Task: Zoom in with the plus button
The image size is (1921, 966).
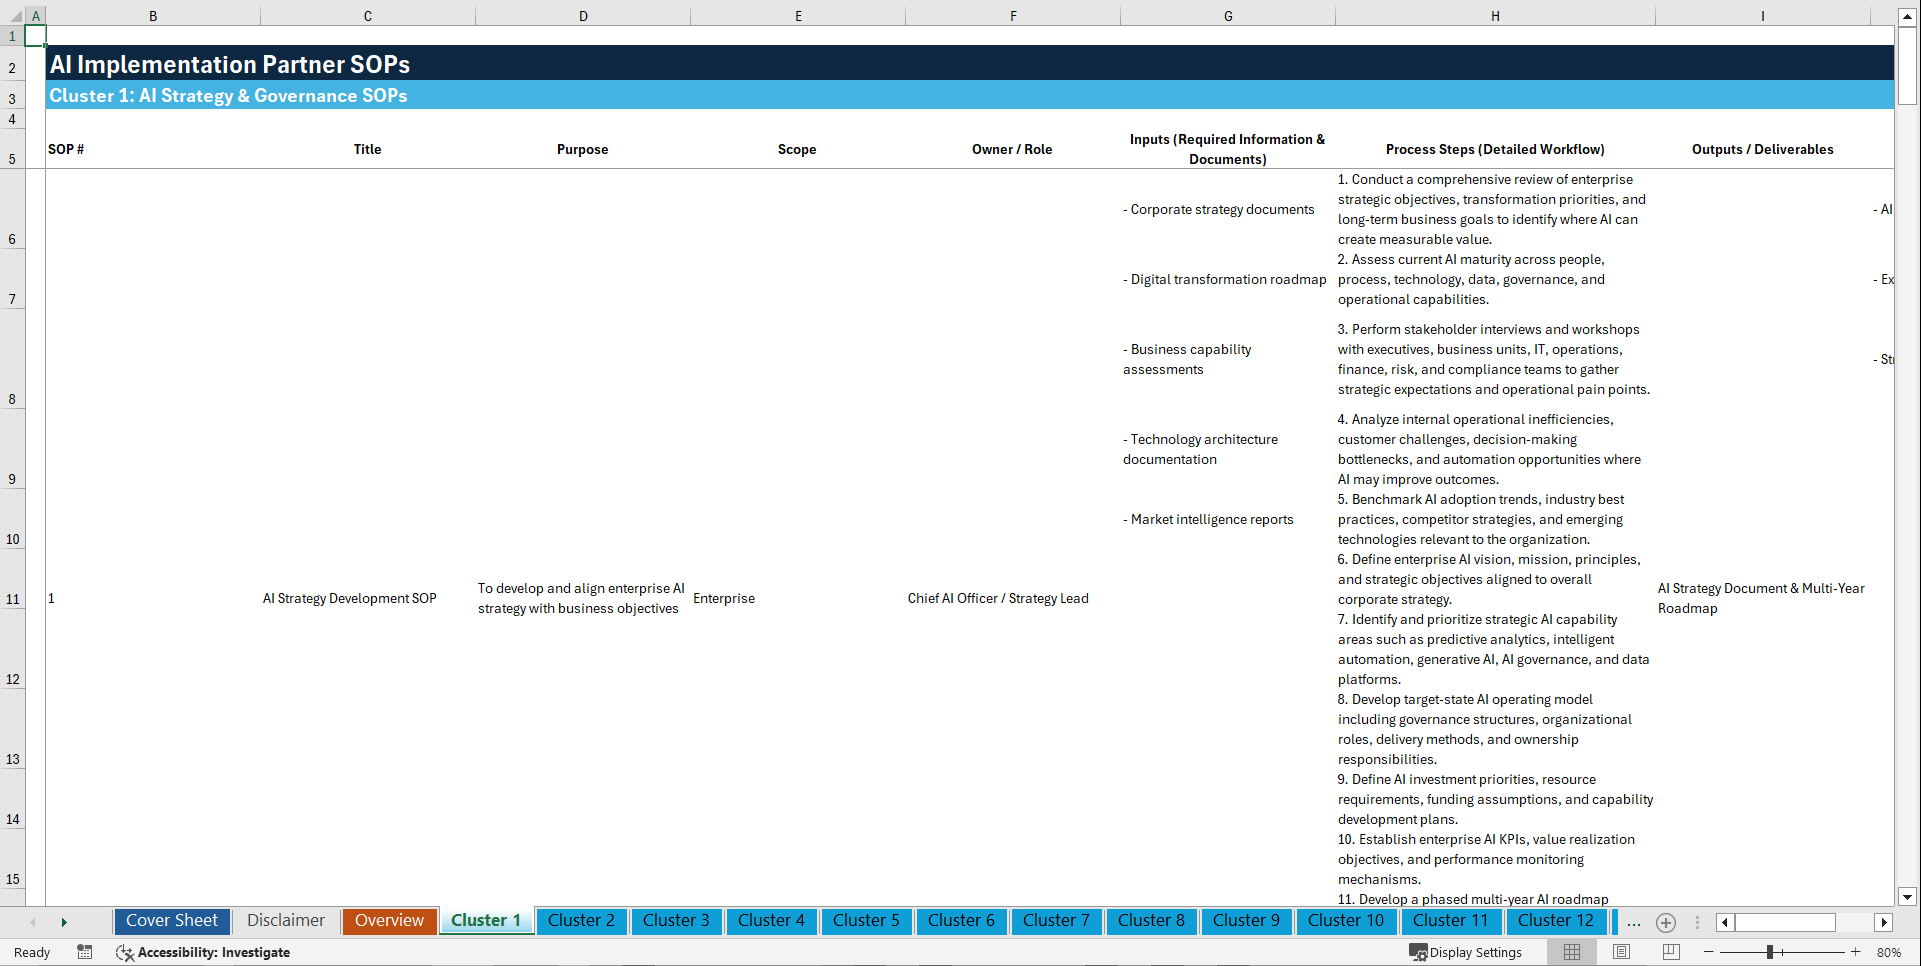Action: 1856,952
